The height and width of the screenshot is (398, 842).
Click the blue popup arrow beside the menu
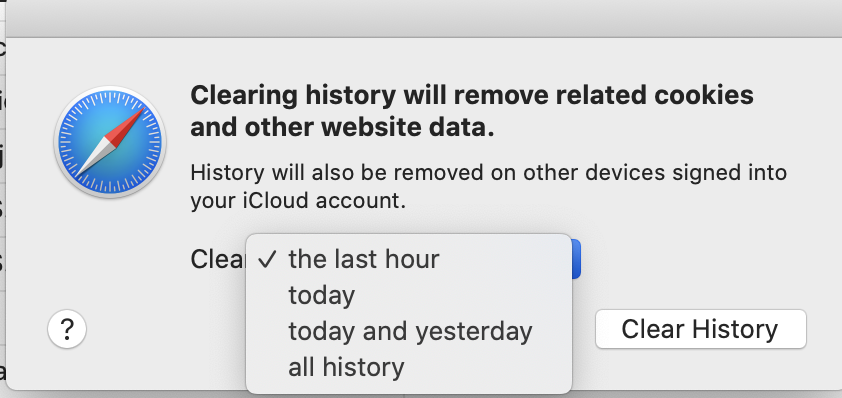(576, 259)
